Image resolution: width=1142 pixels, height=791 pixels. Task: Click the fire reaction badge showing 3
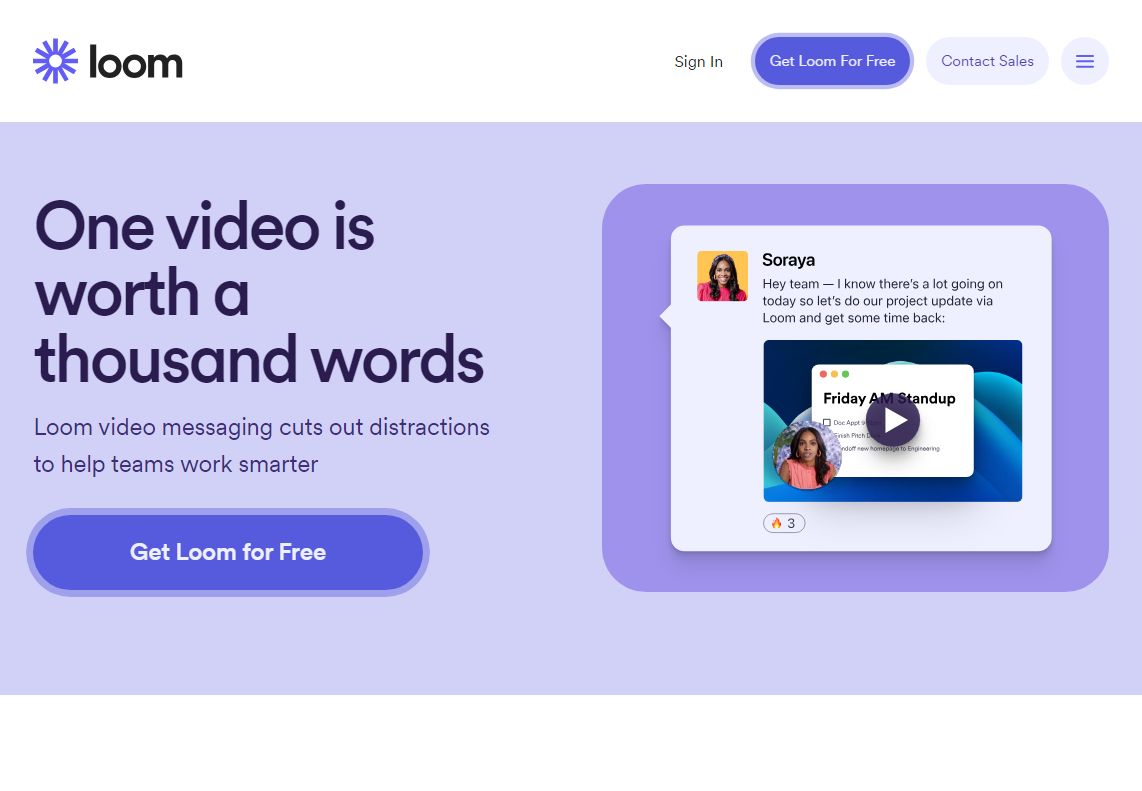784,523
